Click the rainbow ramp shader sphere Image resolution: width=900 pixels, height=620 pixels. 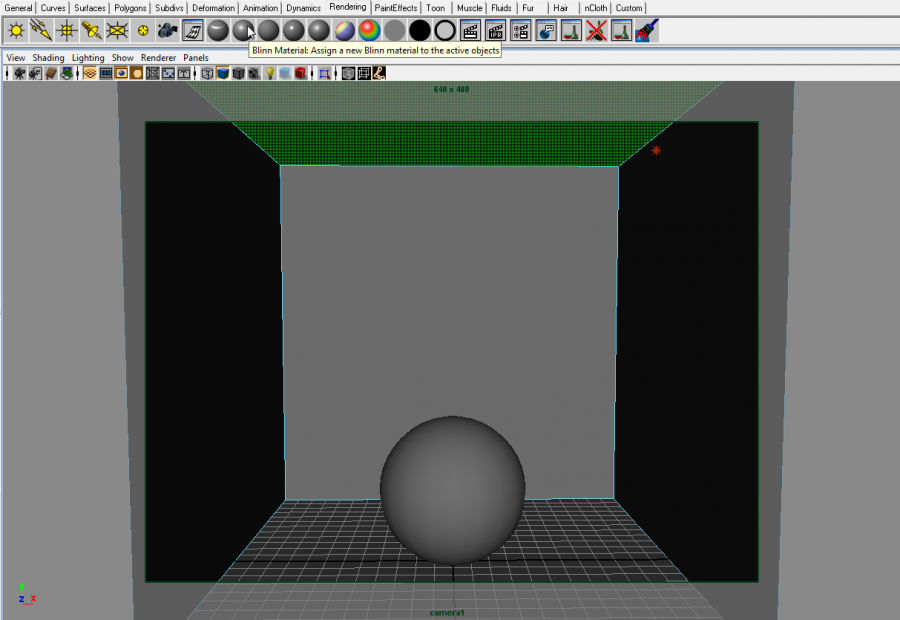point(370,31)
